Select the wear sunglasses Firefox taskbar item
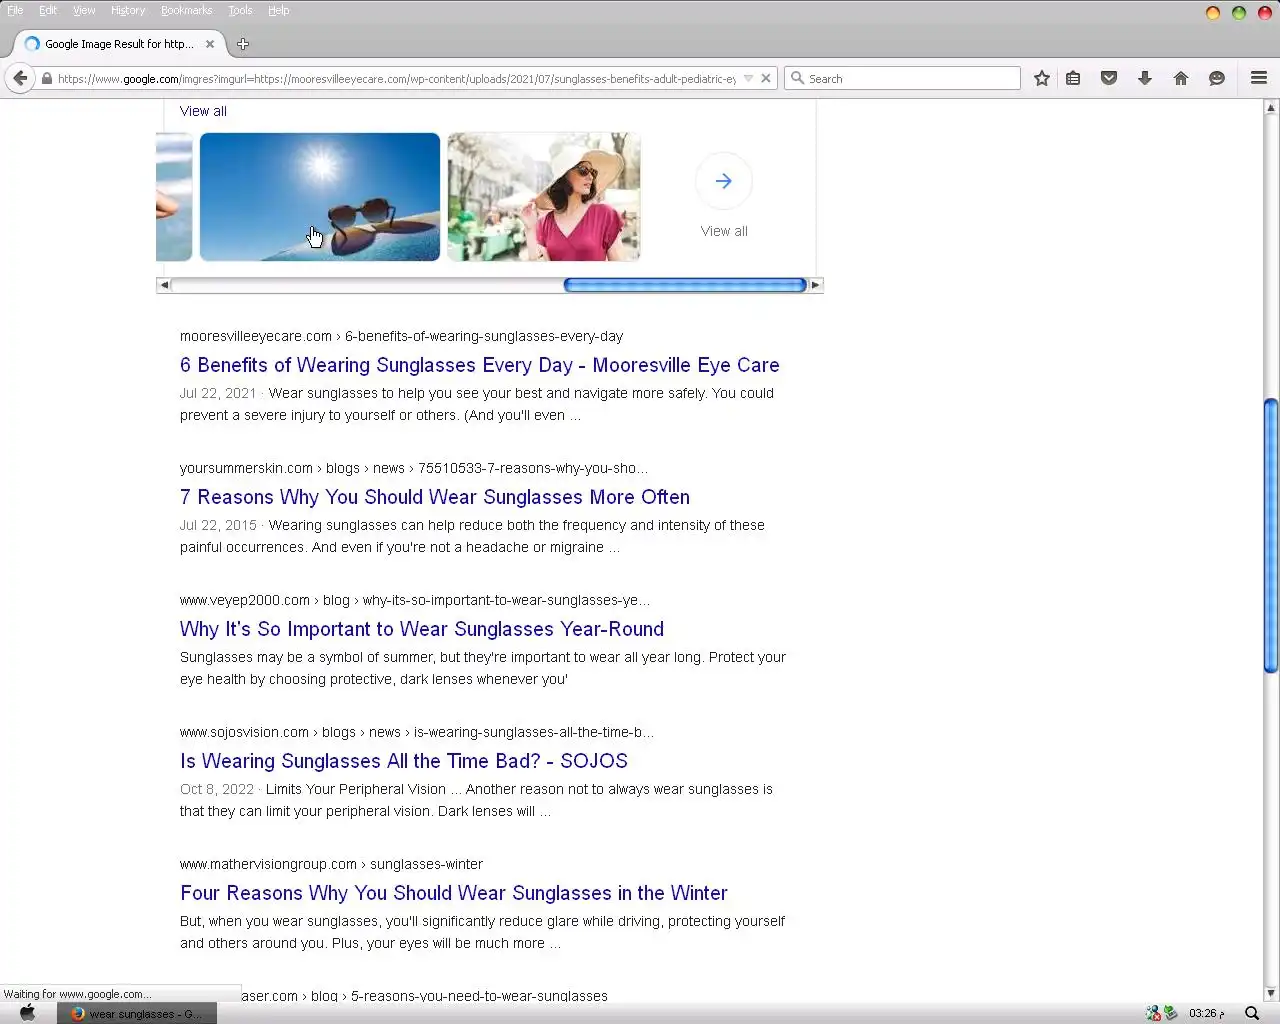The width and height of the screenshot is (1280, 1024). click(x=136, y=1013)
